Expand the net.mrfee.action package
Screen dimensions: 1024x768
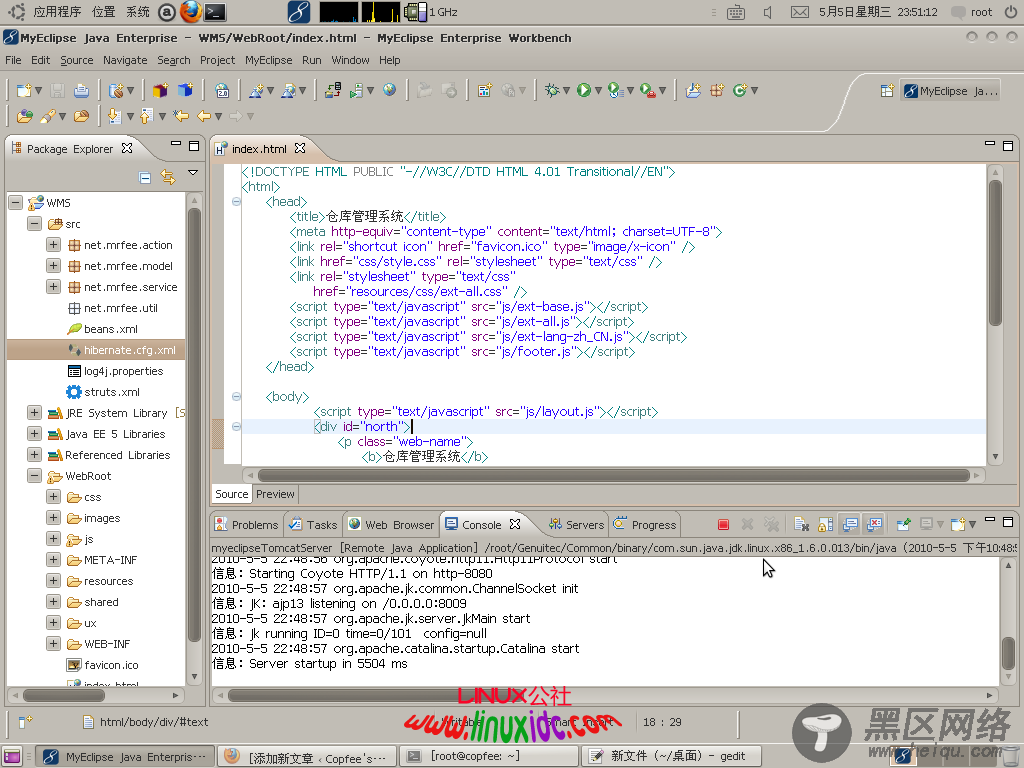point(54,244)
